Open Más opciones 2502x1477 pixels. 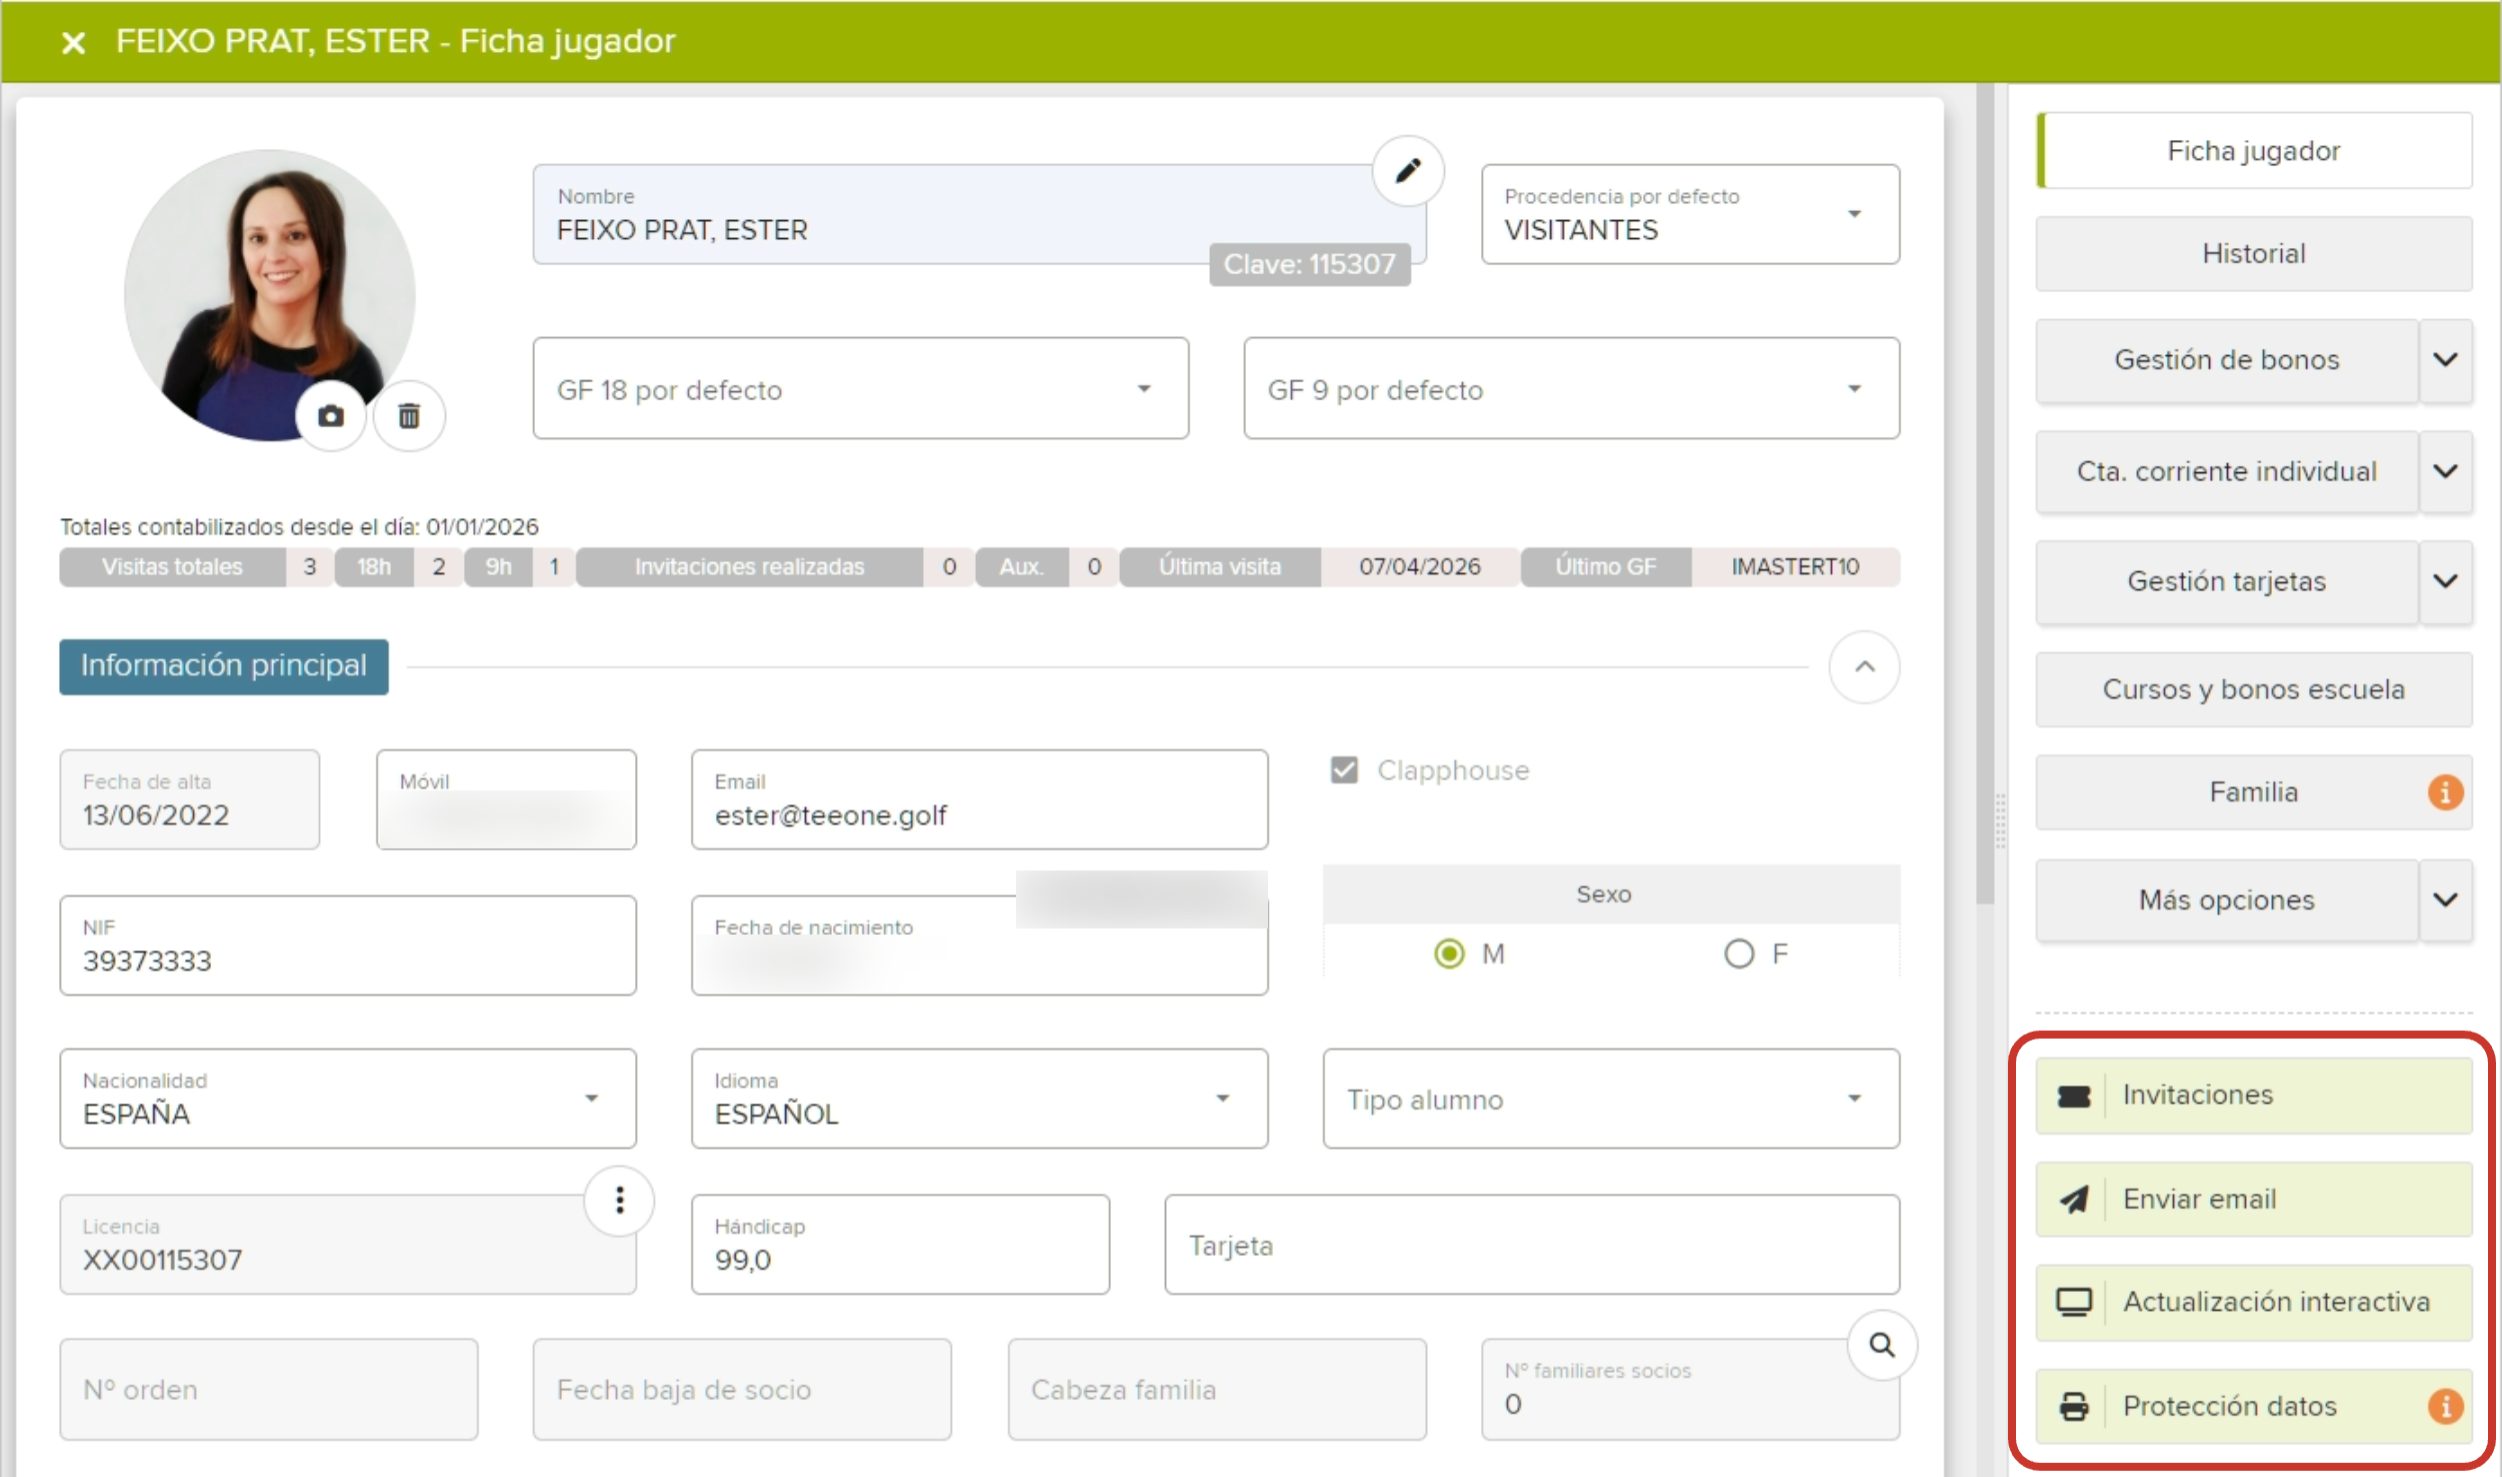point(2227,900)
